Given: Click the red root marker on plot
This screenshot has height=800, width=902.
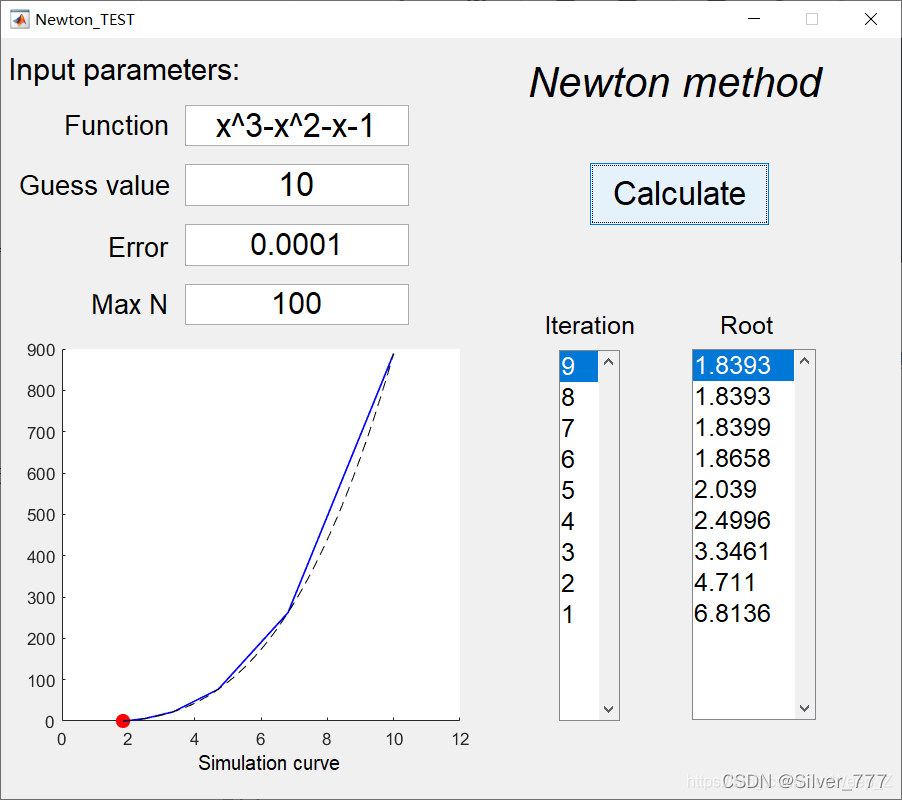Looking at the screenshot, I should click(123, 721).
